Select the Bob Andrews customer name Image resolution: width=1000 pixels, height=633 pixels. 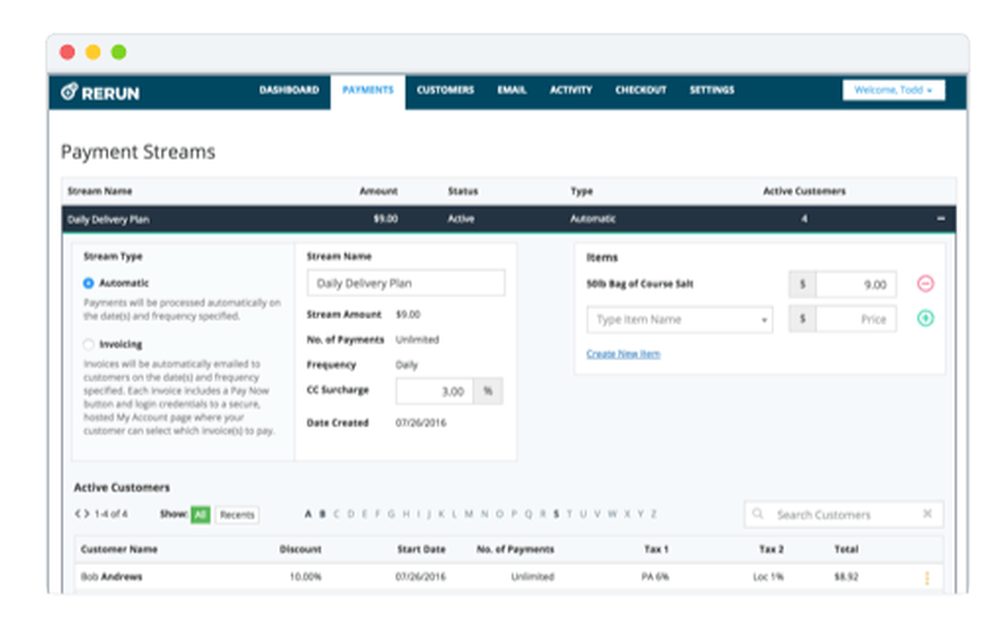112,577
